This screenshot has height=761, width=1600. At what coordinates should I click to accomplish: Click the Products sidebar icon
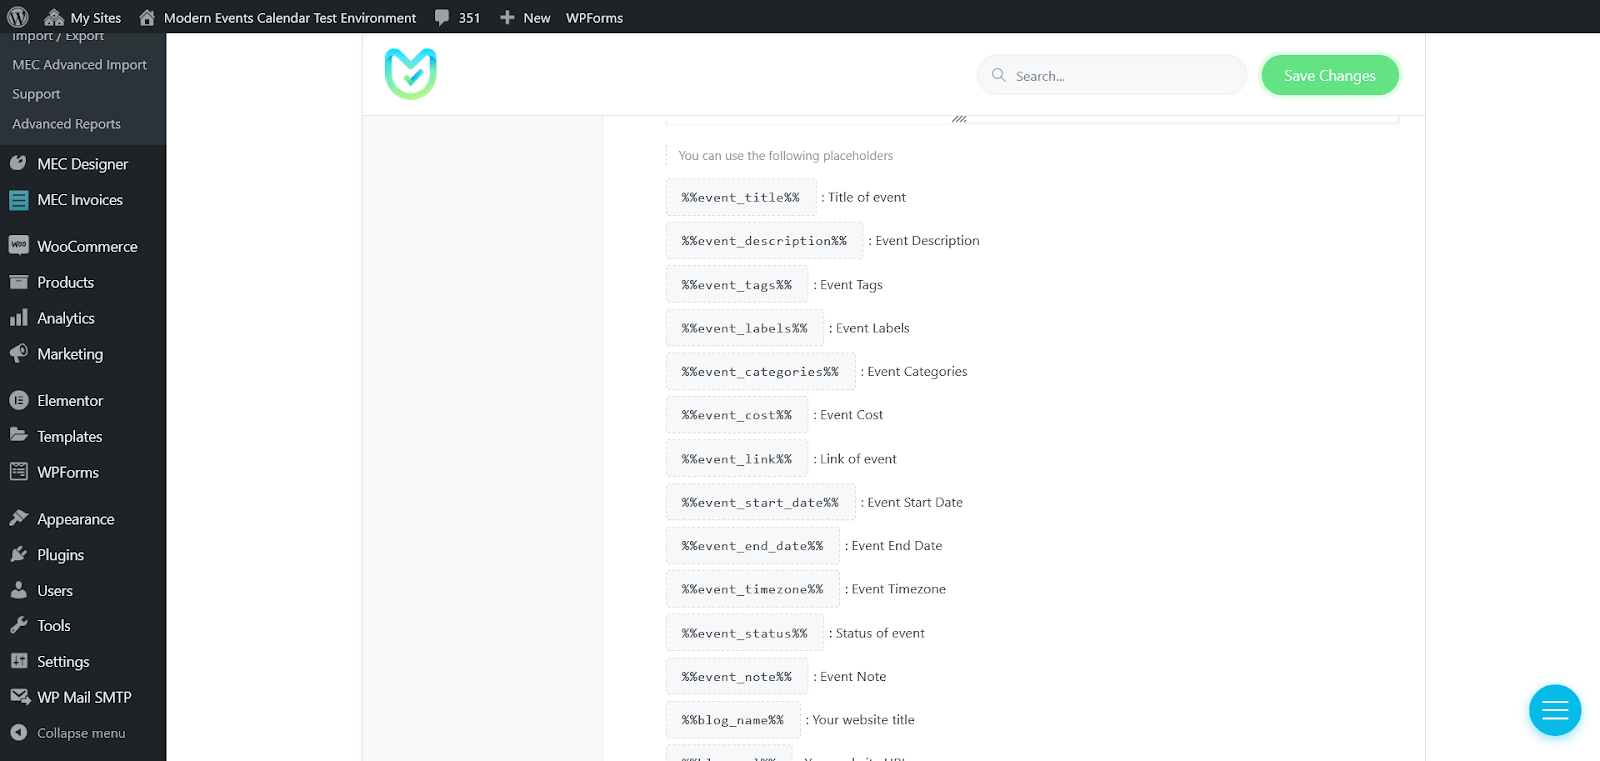18,282
